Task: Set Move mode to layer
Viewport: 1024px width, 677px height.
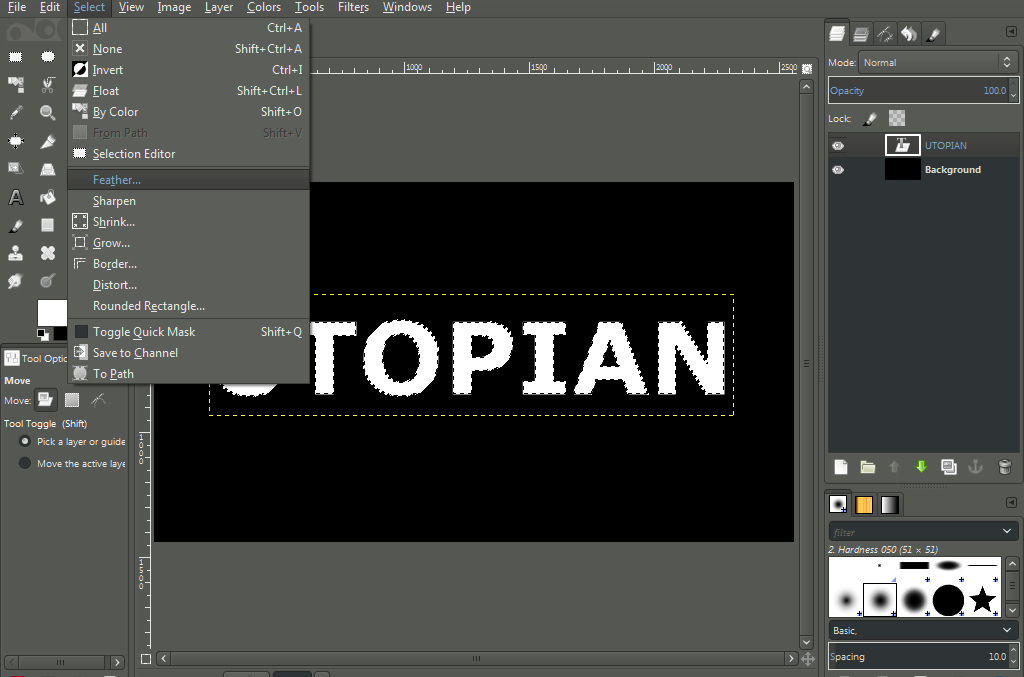Action: 45,400
